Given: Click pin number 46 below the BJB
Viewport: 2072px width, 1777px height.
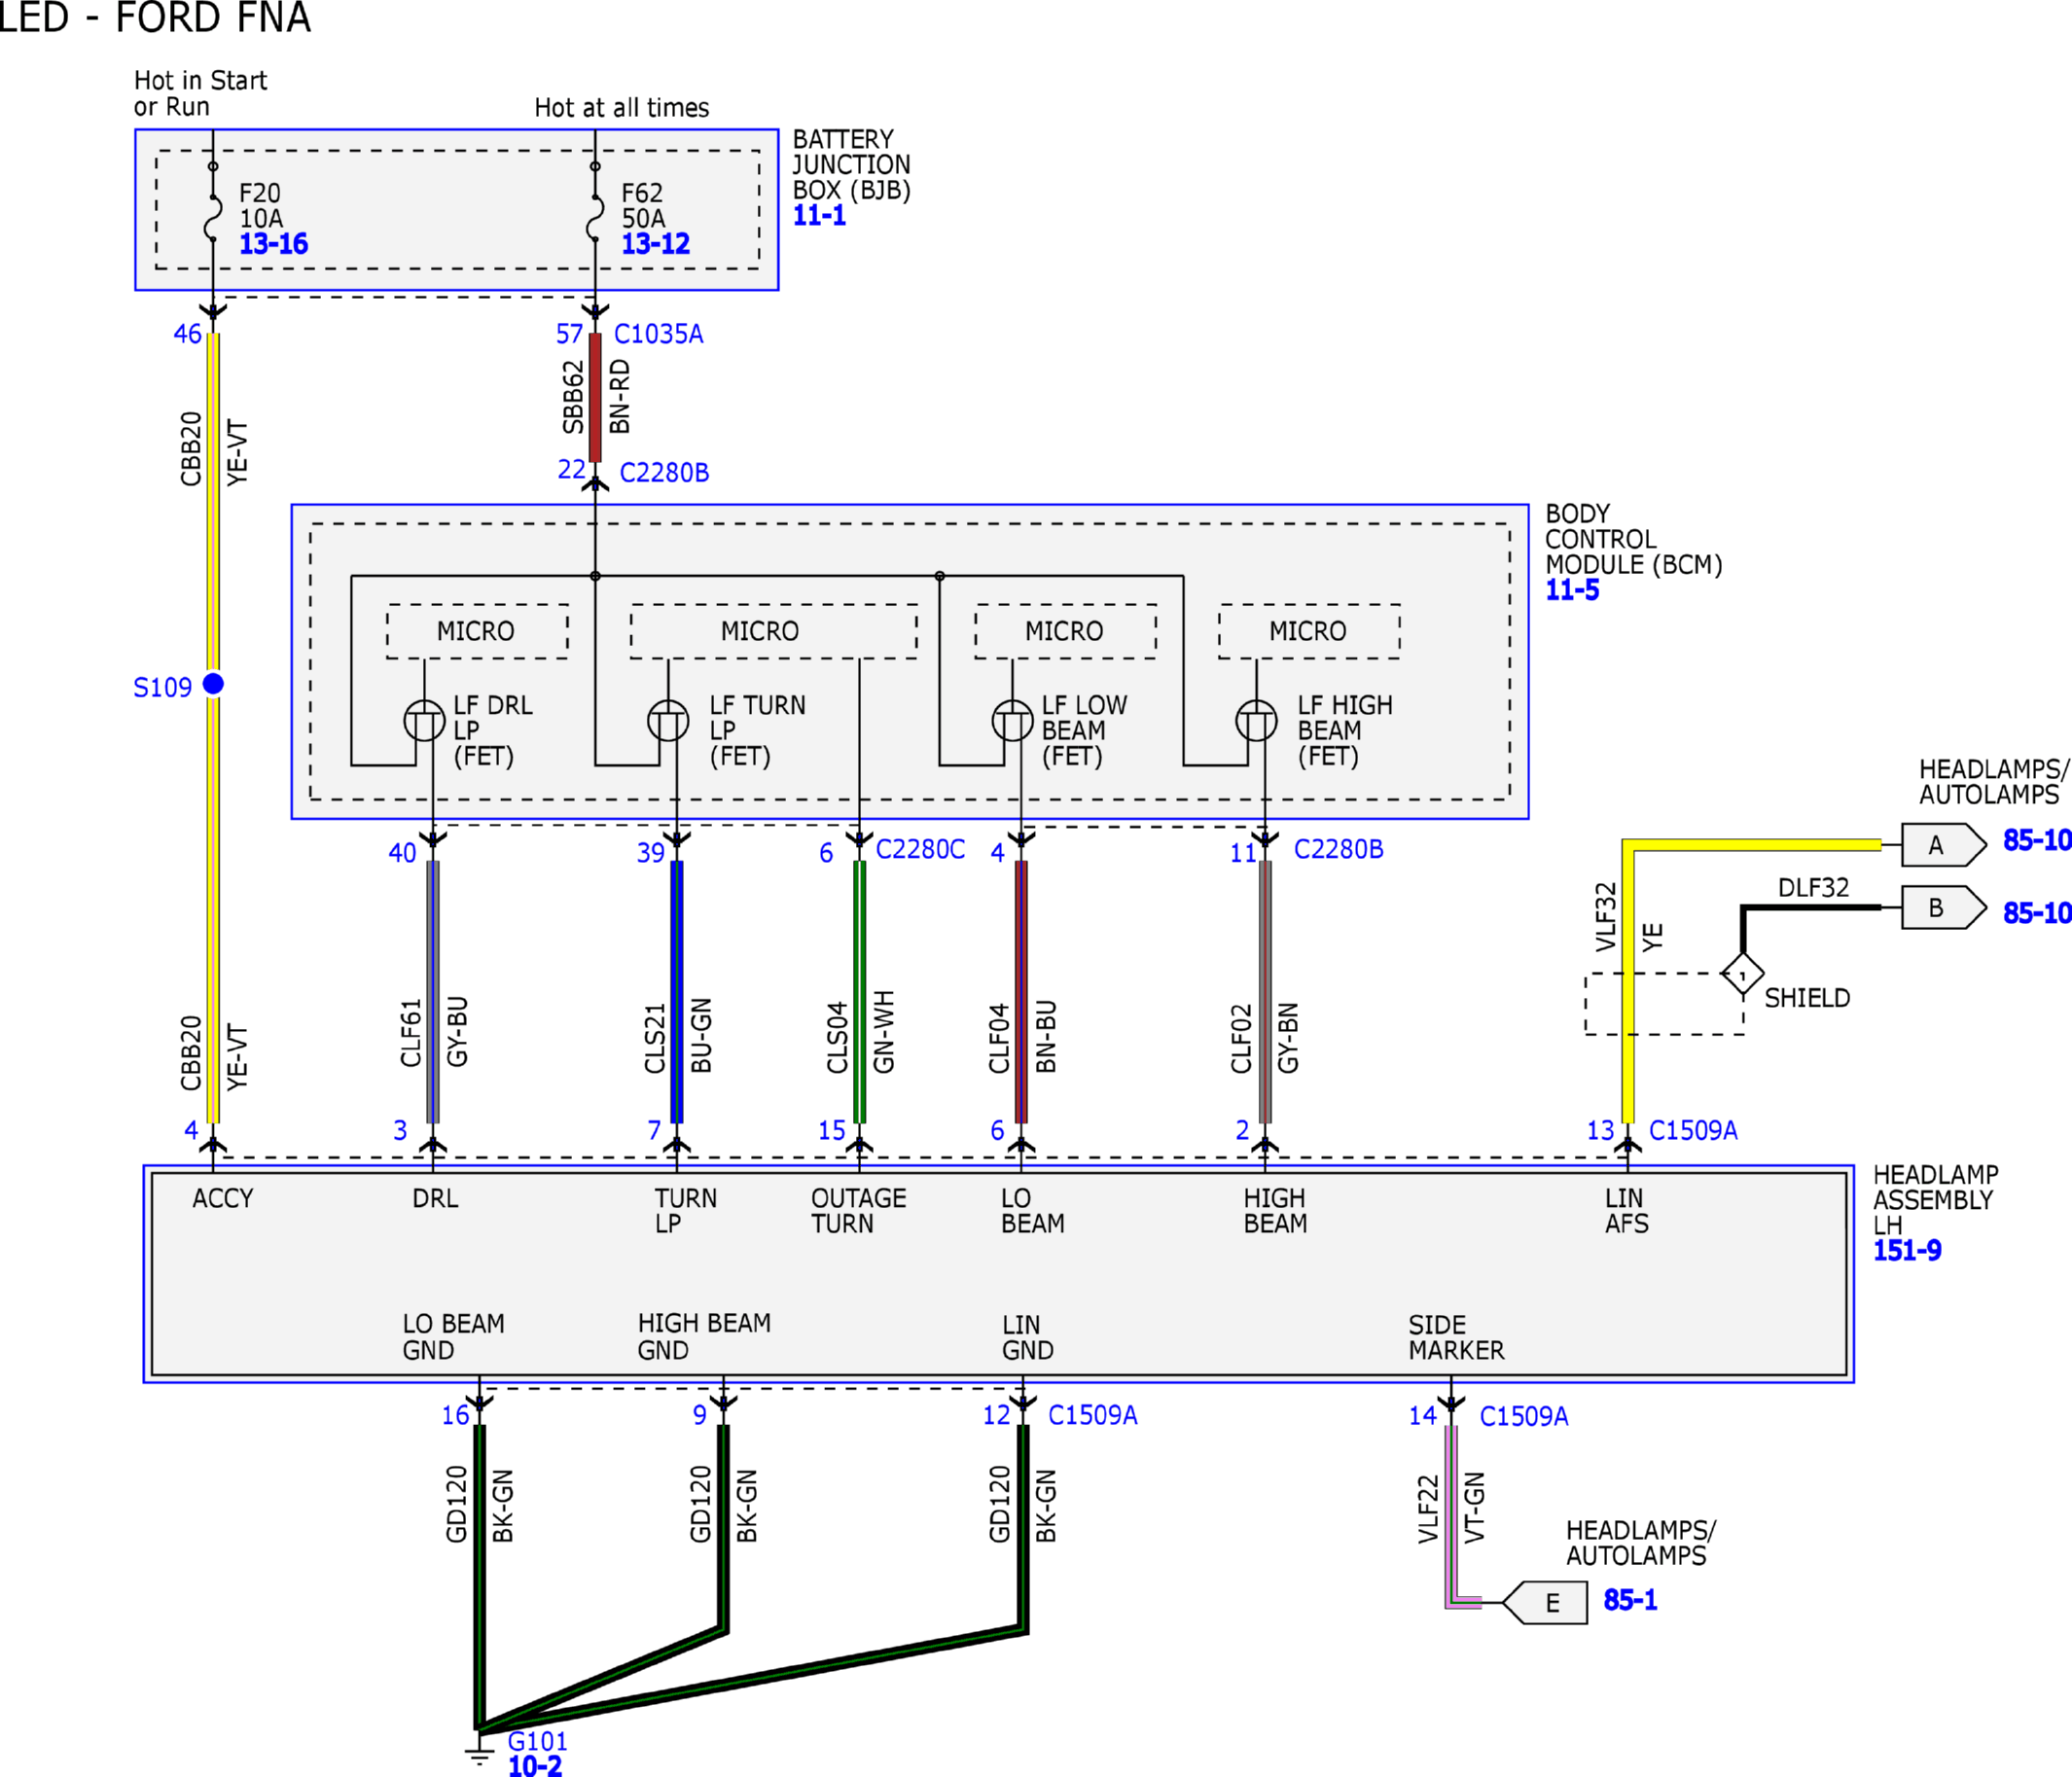Looking at the screenshot, I should (187, 334).
